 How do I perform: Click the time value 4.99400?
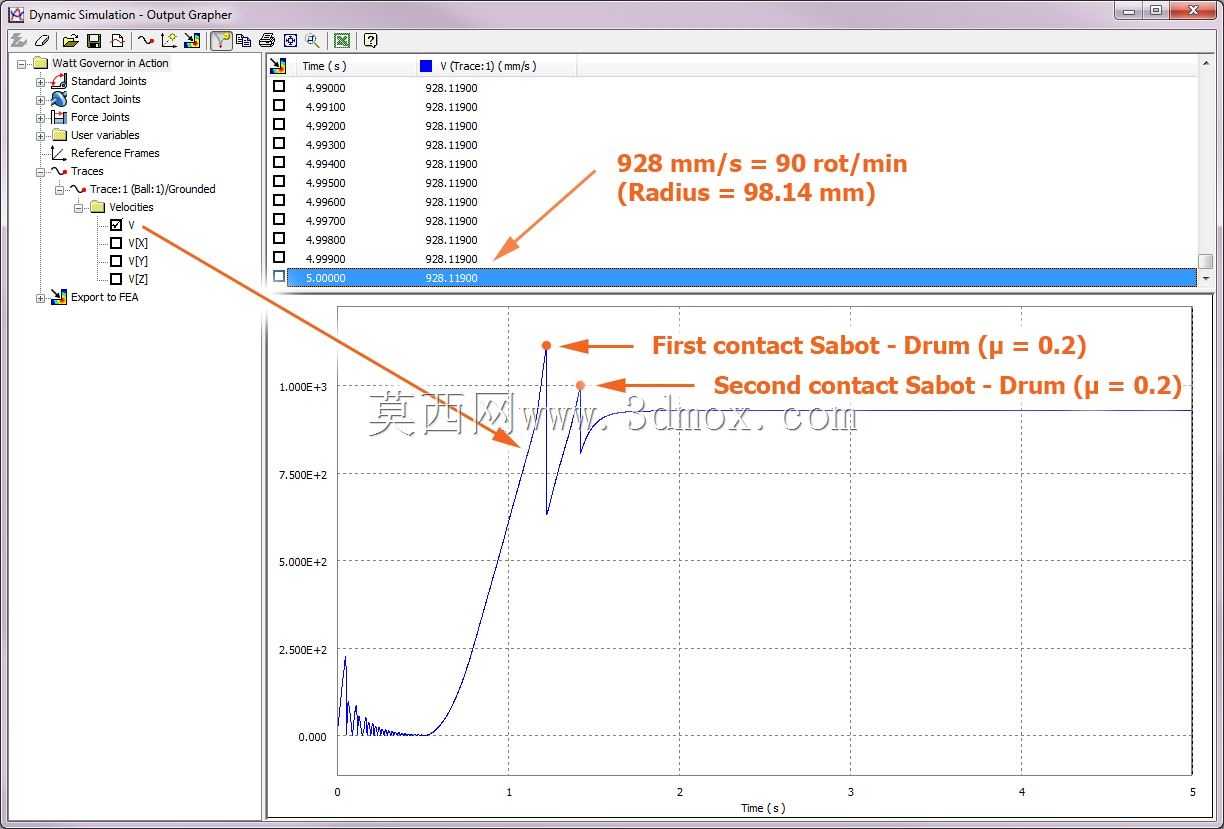[325, 163]
